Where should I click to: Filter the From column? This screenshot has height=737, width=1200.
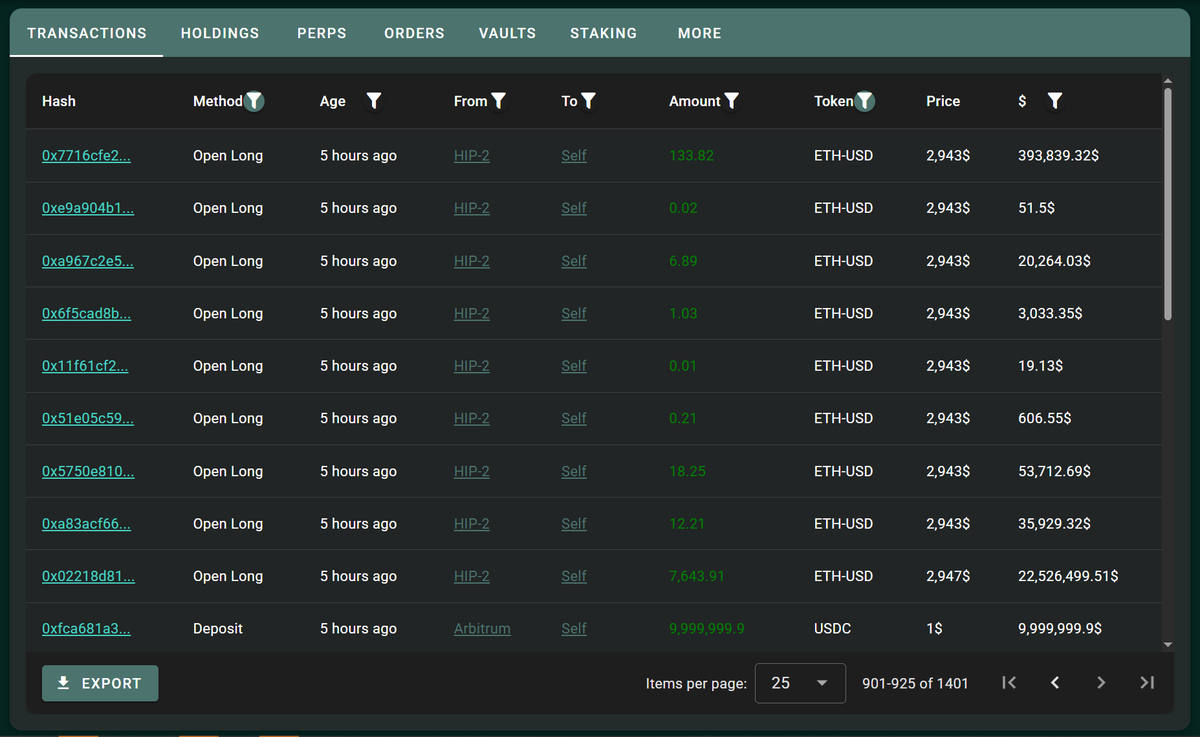[498, 100]
